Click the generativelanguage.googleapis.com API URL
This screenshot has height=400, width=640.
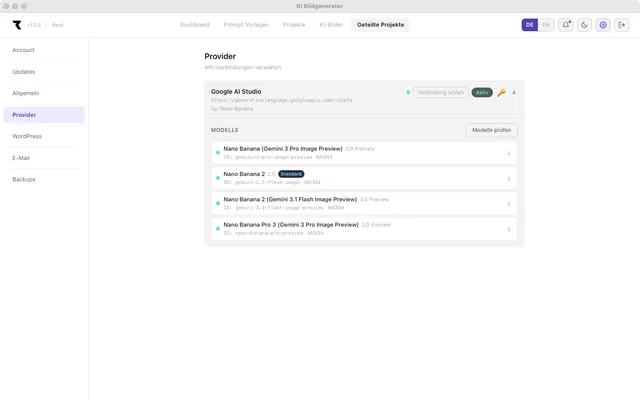[282, 100]
